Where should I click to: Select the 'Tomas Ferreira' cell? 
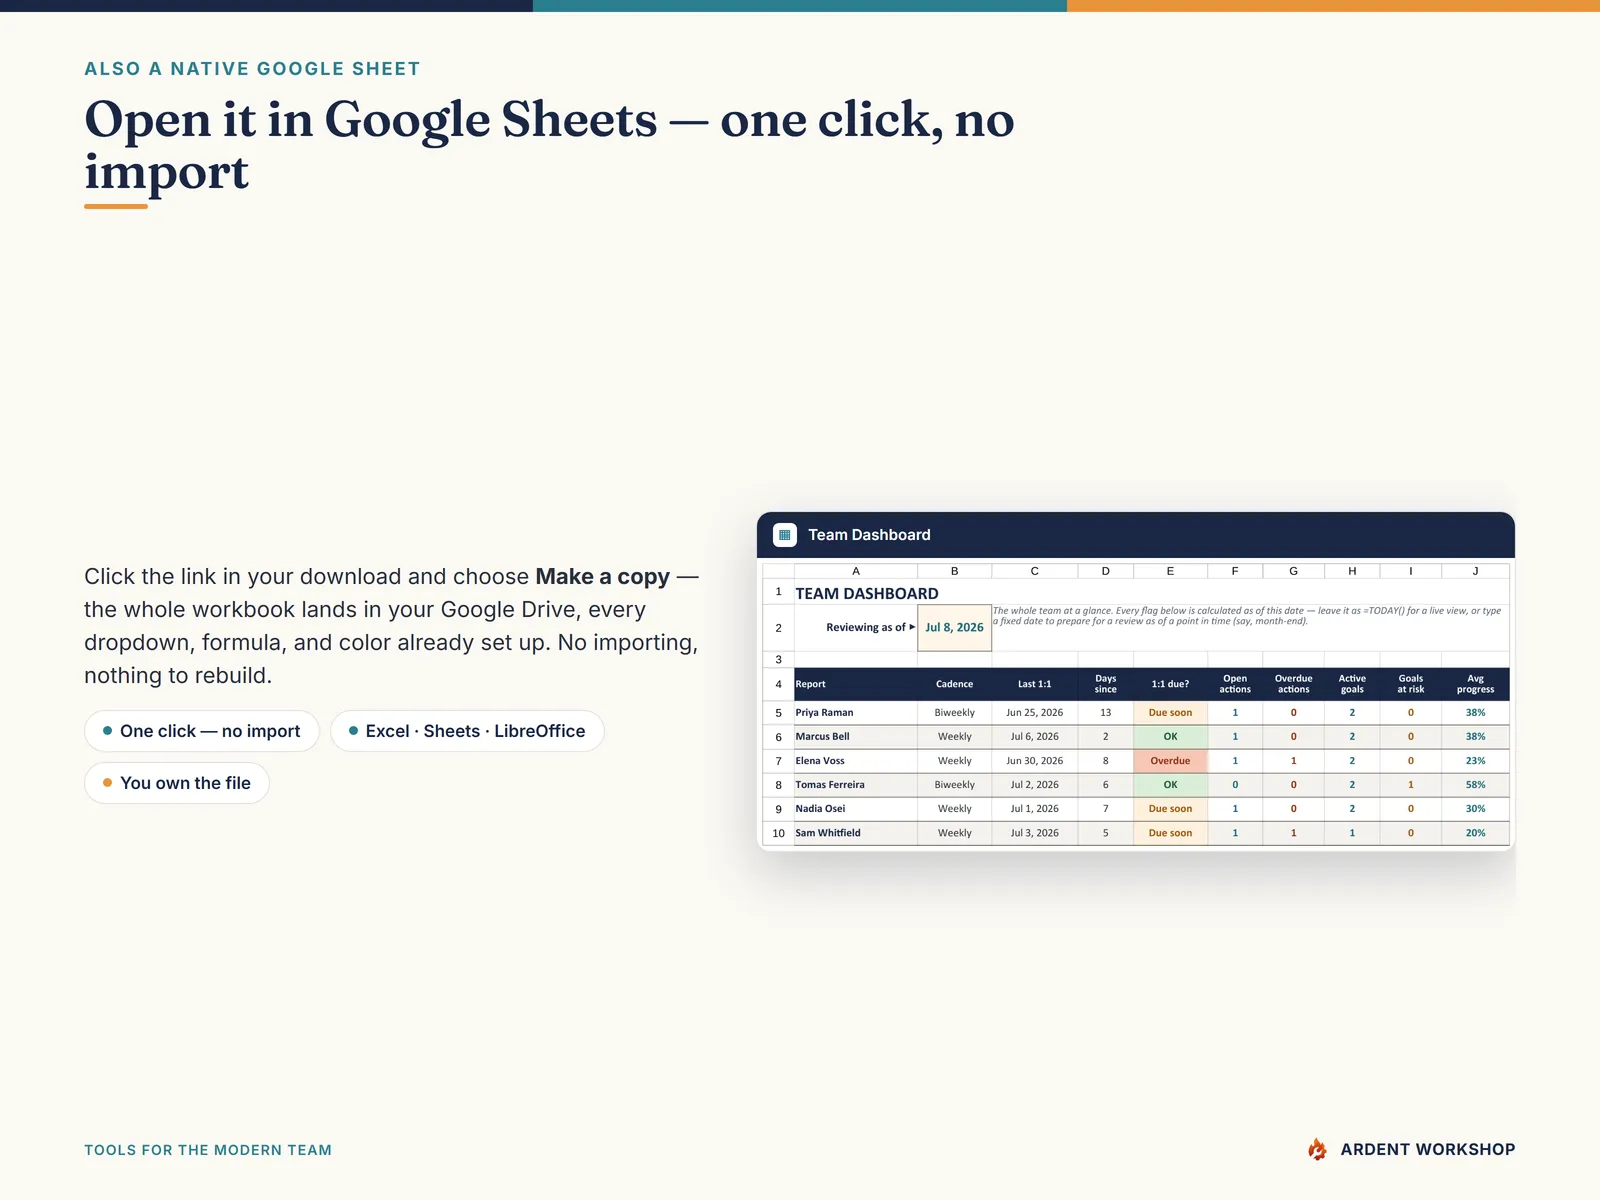[856, 785]
